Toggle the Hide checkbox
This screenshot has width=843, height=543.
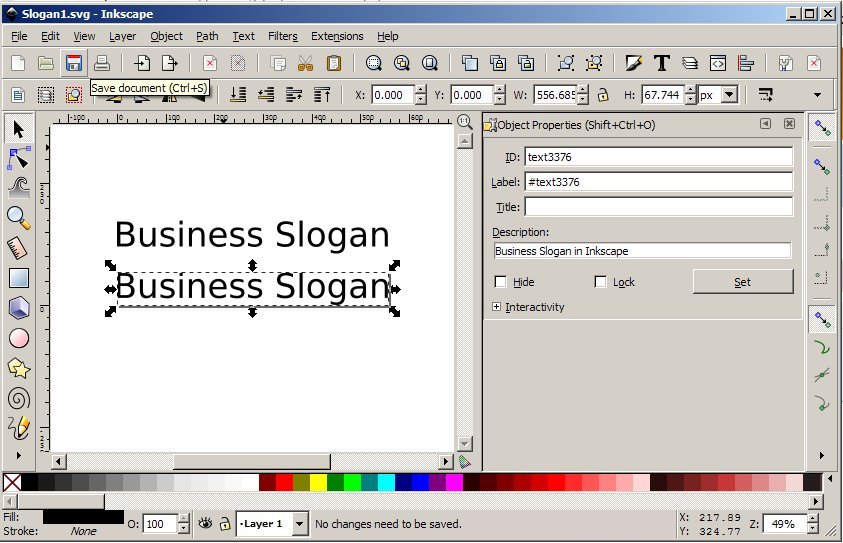[501, 282]
